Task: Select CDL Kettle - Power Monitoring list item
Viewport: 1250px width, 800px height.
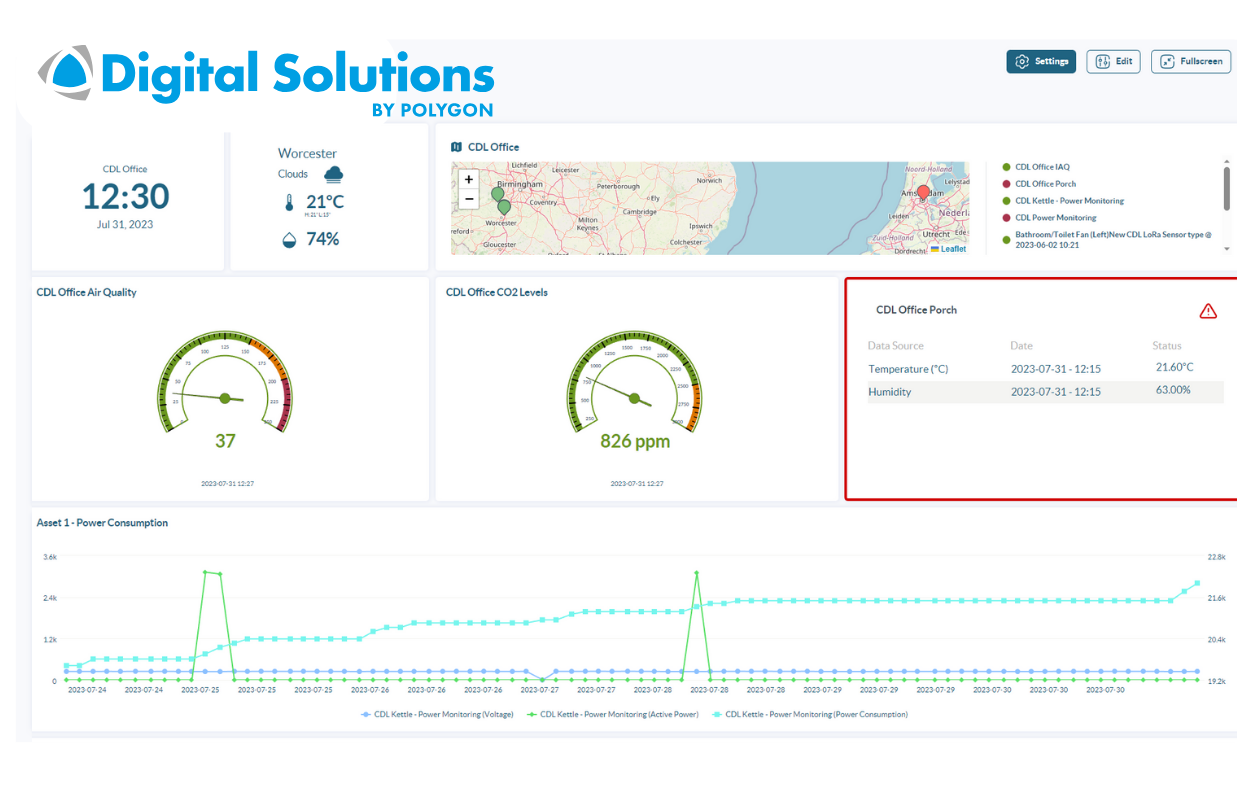Action: [1069, 201]
